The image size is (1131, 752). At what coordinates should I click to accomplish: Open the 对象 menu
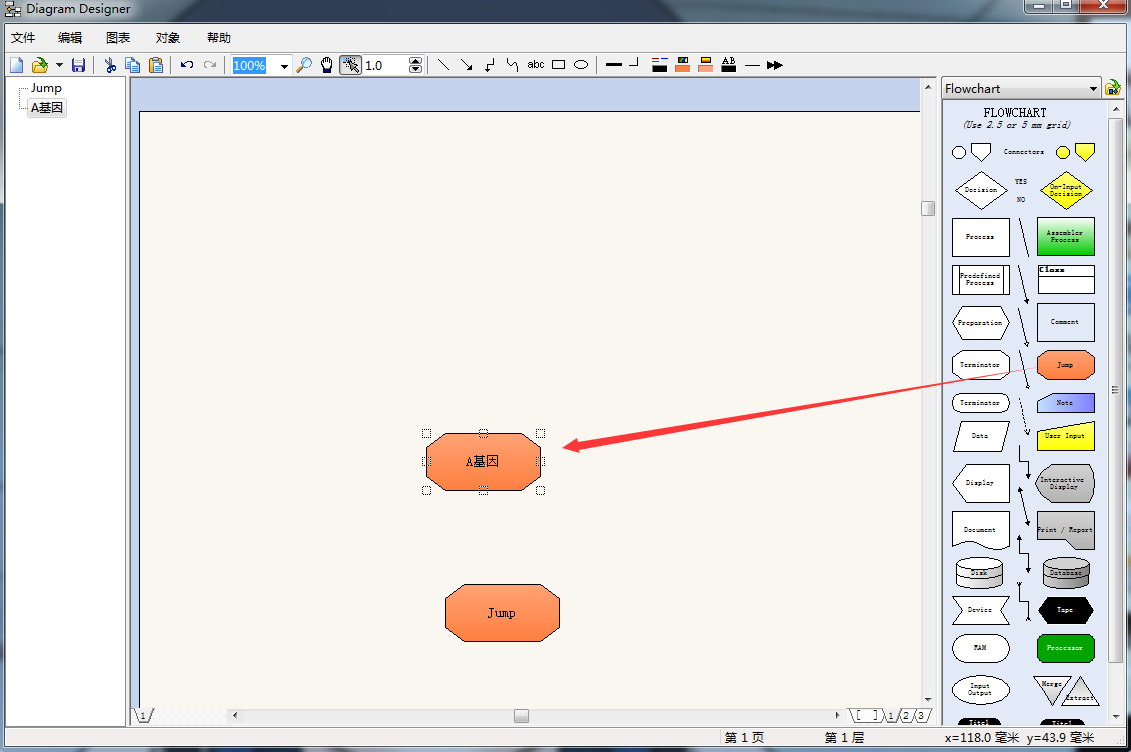click(168, 38)
